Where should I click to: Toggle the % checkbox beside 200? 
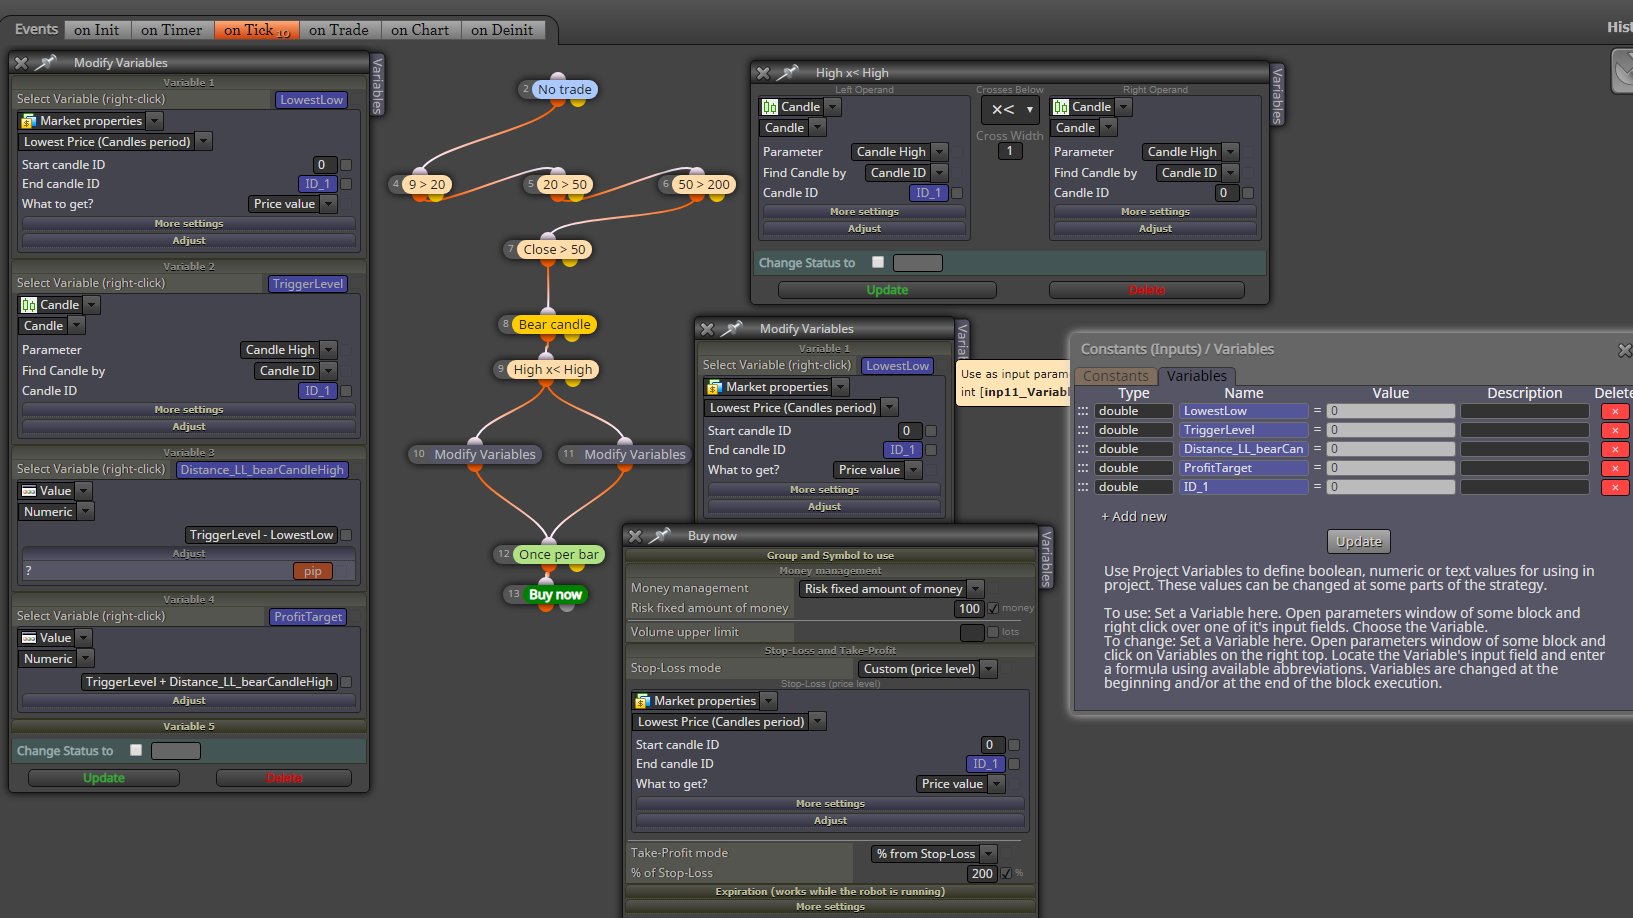click(1006, 873)
